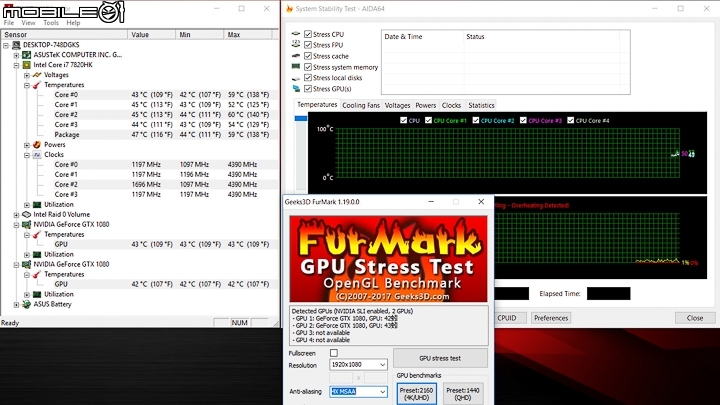Image resolution: width=720 pixels, height=405 pixels.
Task: Collapse the CPU Temperatures node
Action: (27, 85)
